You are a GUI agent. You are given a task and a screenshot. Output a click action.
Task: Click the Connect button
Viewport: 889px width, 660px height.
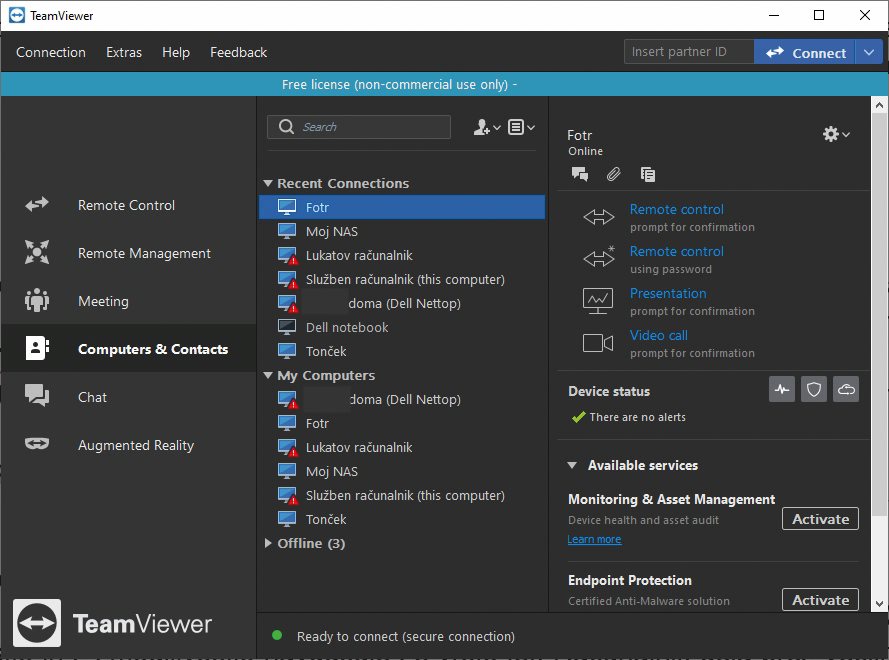tap(805, 53)
